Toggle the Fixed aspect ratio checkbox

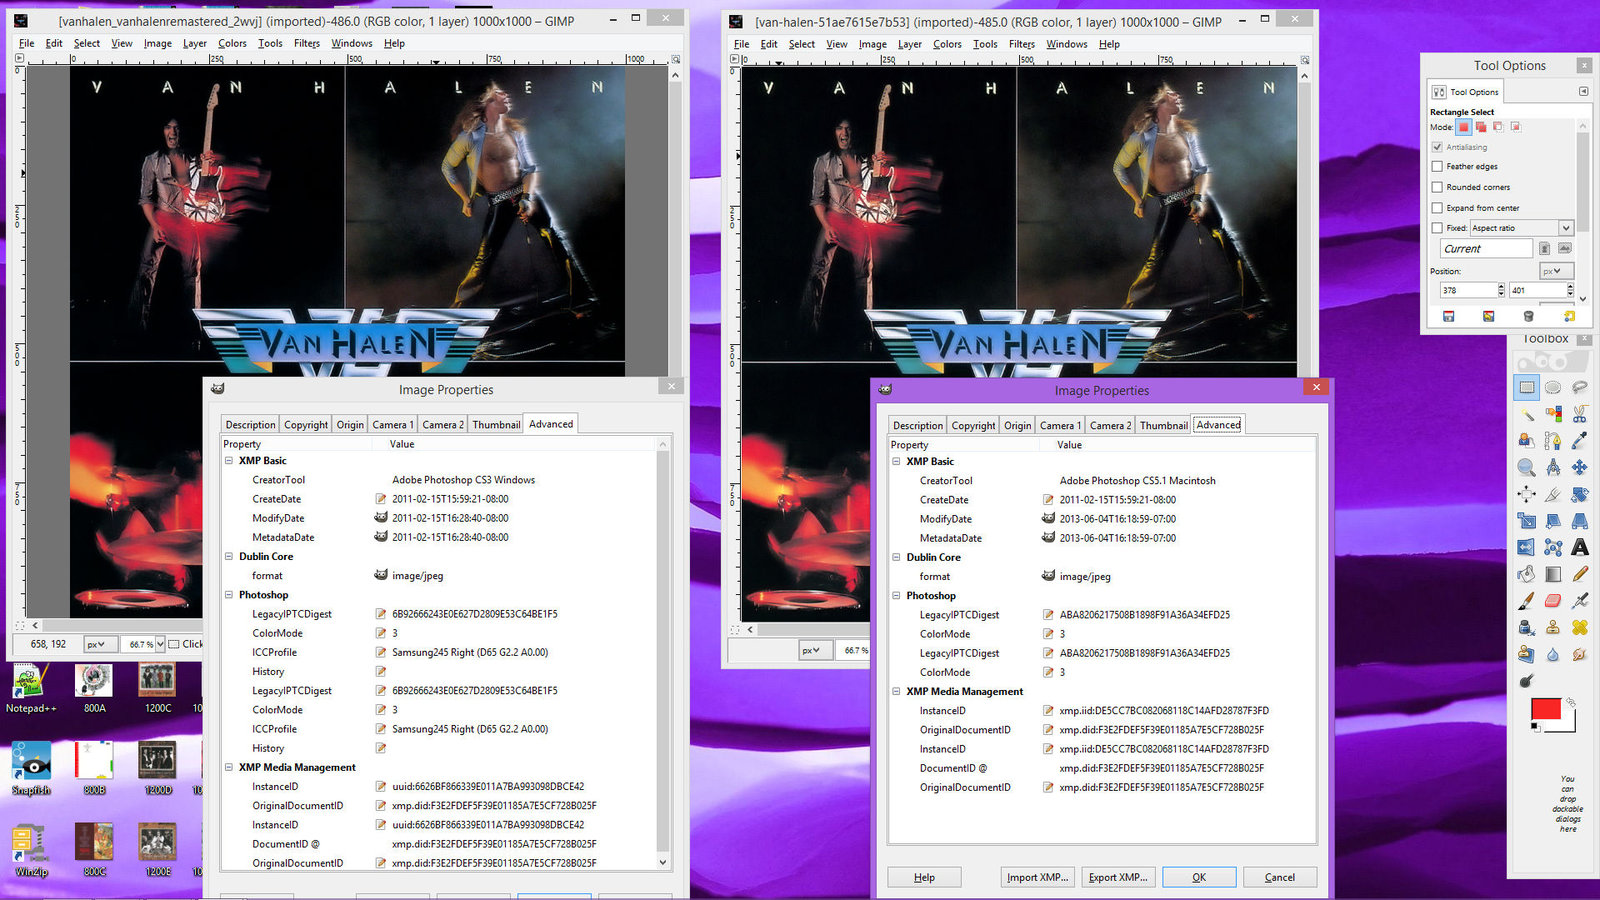(1437, 228)
